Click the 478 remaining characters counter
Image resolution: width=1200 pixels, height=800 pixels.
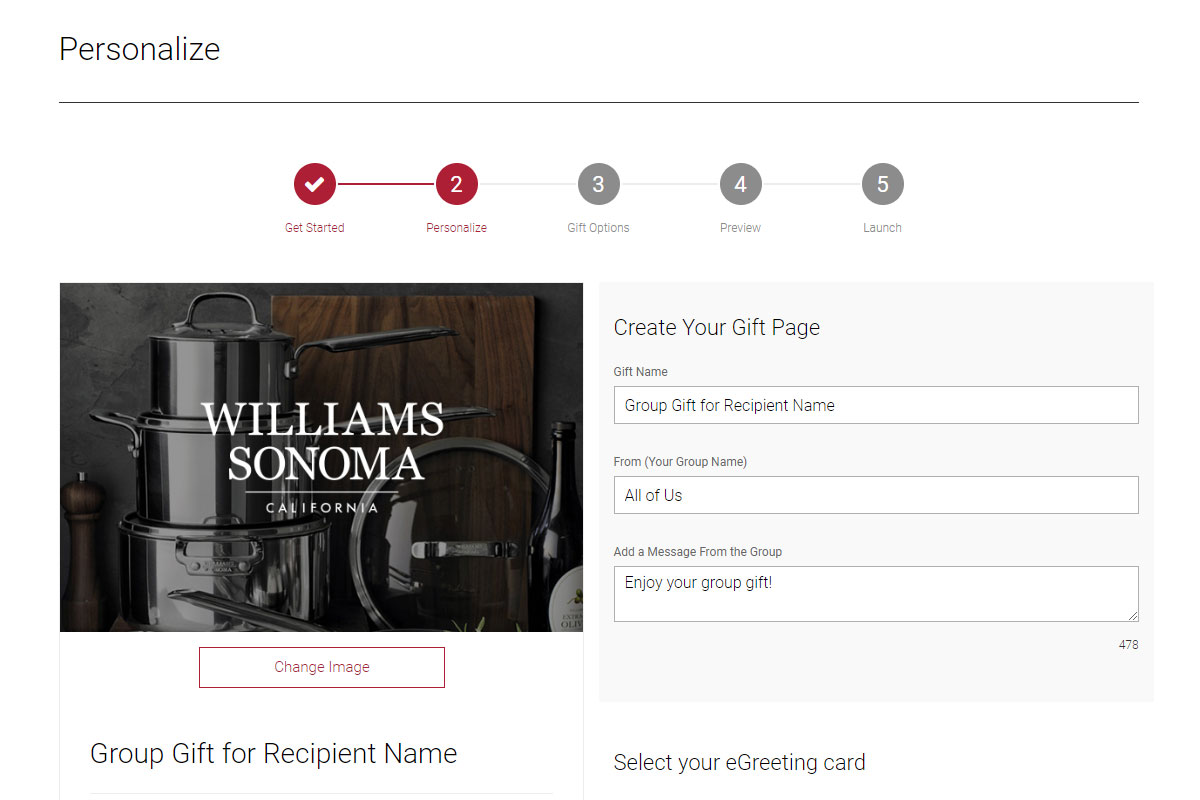point(1128,645)
